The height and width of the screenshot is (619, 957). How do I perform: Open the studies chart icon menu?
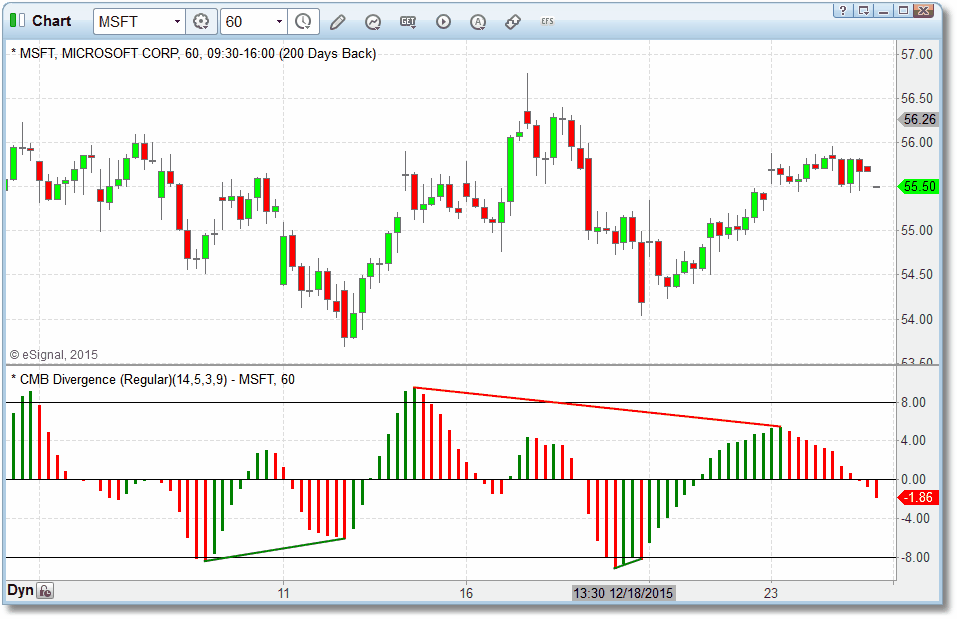373,23
